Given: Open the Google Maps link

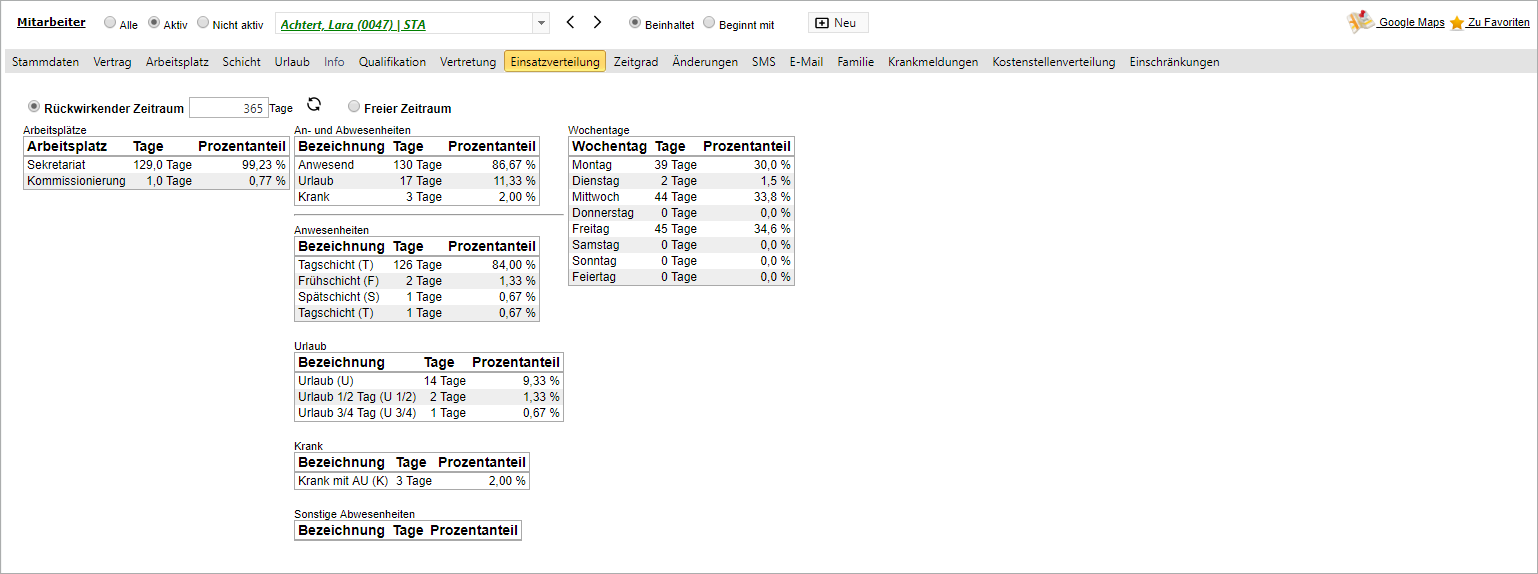Looking at the screenshot, I should pos(1411,22).
